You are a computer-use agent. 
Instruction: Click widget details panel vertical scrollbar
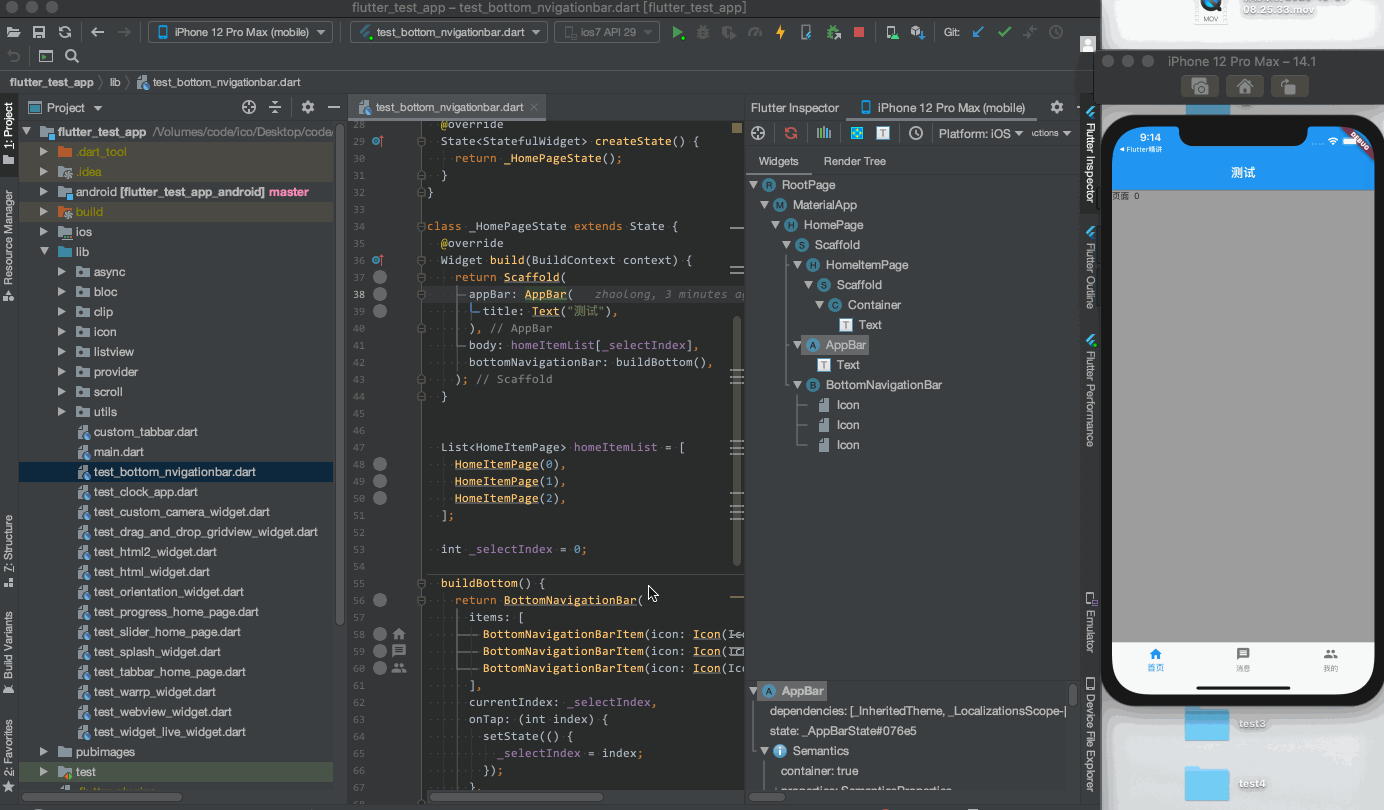tap(1073, 694)
